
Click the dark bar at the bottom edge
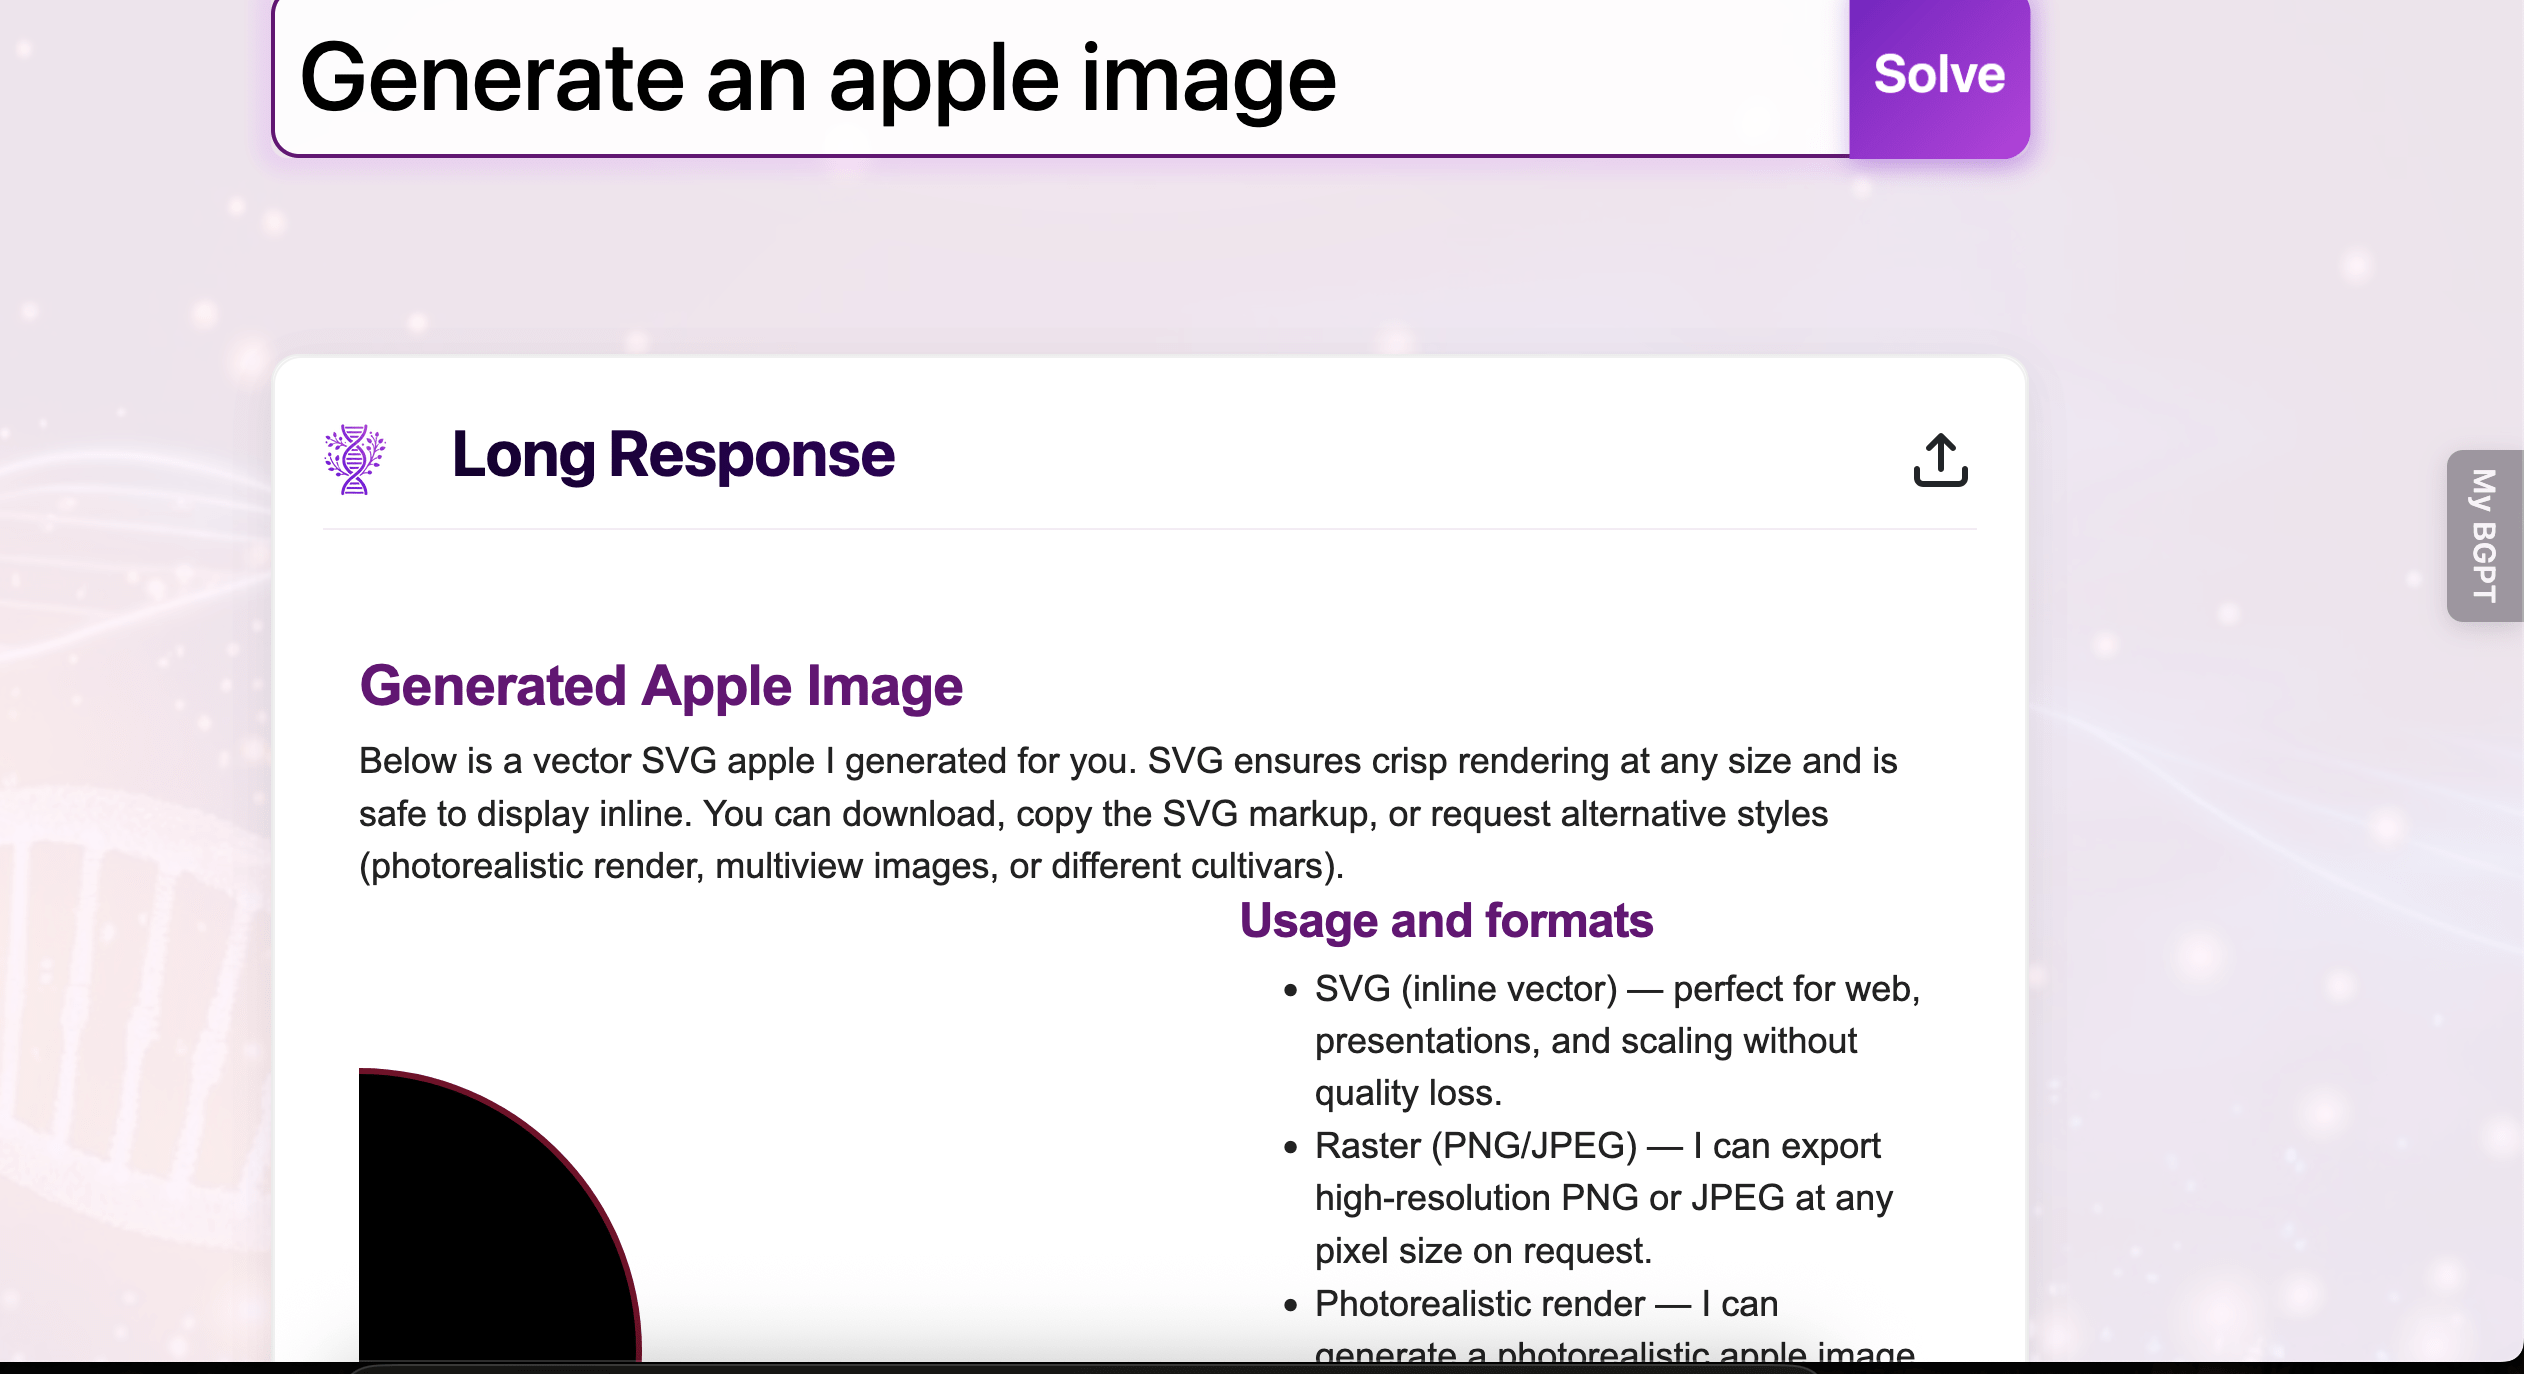(x=1260, y=1367)
